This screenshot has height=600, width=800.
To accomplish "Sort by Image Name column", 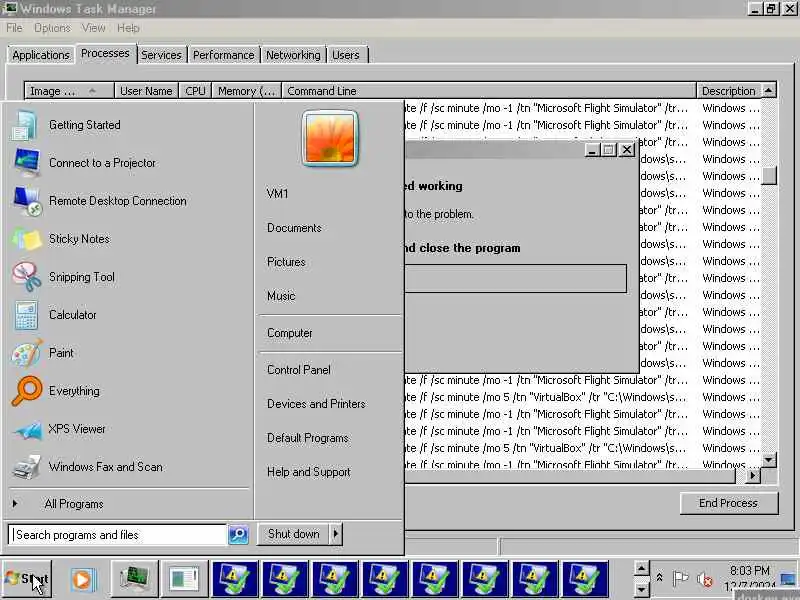I will coord(69,91).
